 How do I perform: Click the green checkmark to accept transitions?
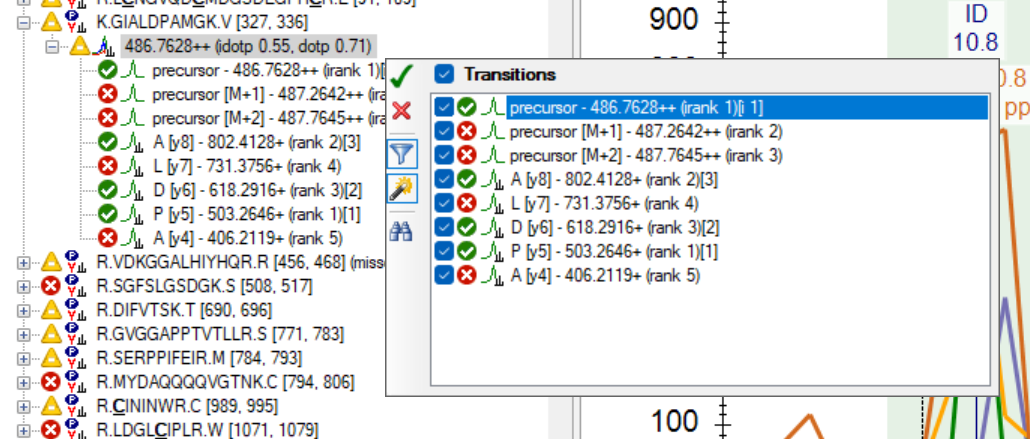coord(402,74)
